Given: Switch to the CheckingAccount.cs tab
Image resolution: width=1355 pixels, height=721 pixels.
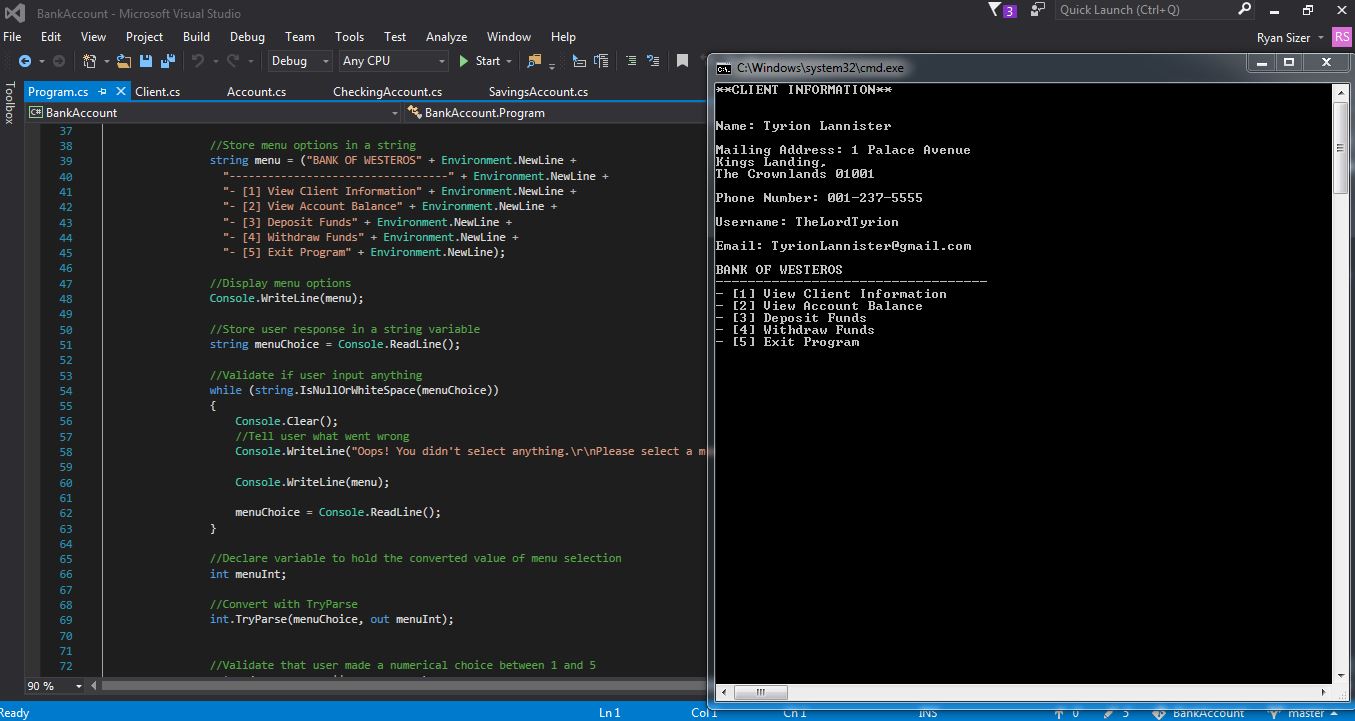Looking at the screenshot, I should point(387,91).
